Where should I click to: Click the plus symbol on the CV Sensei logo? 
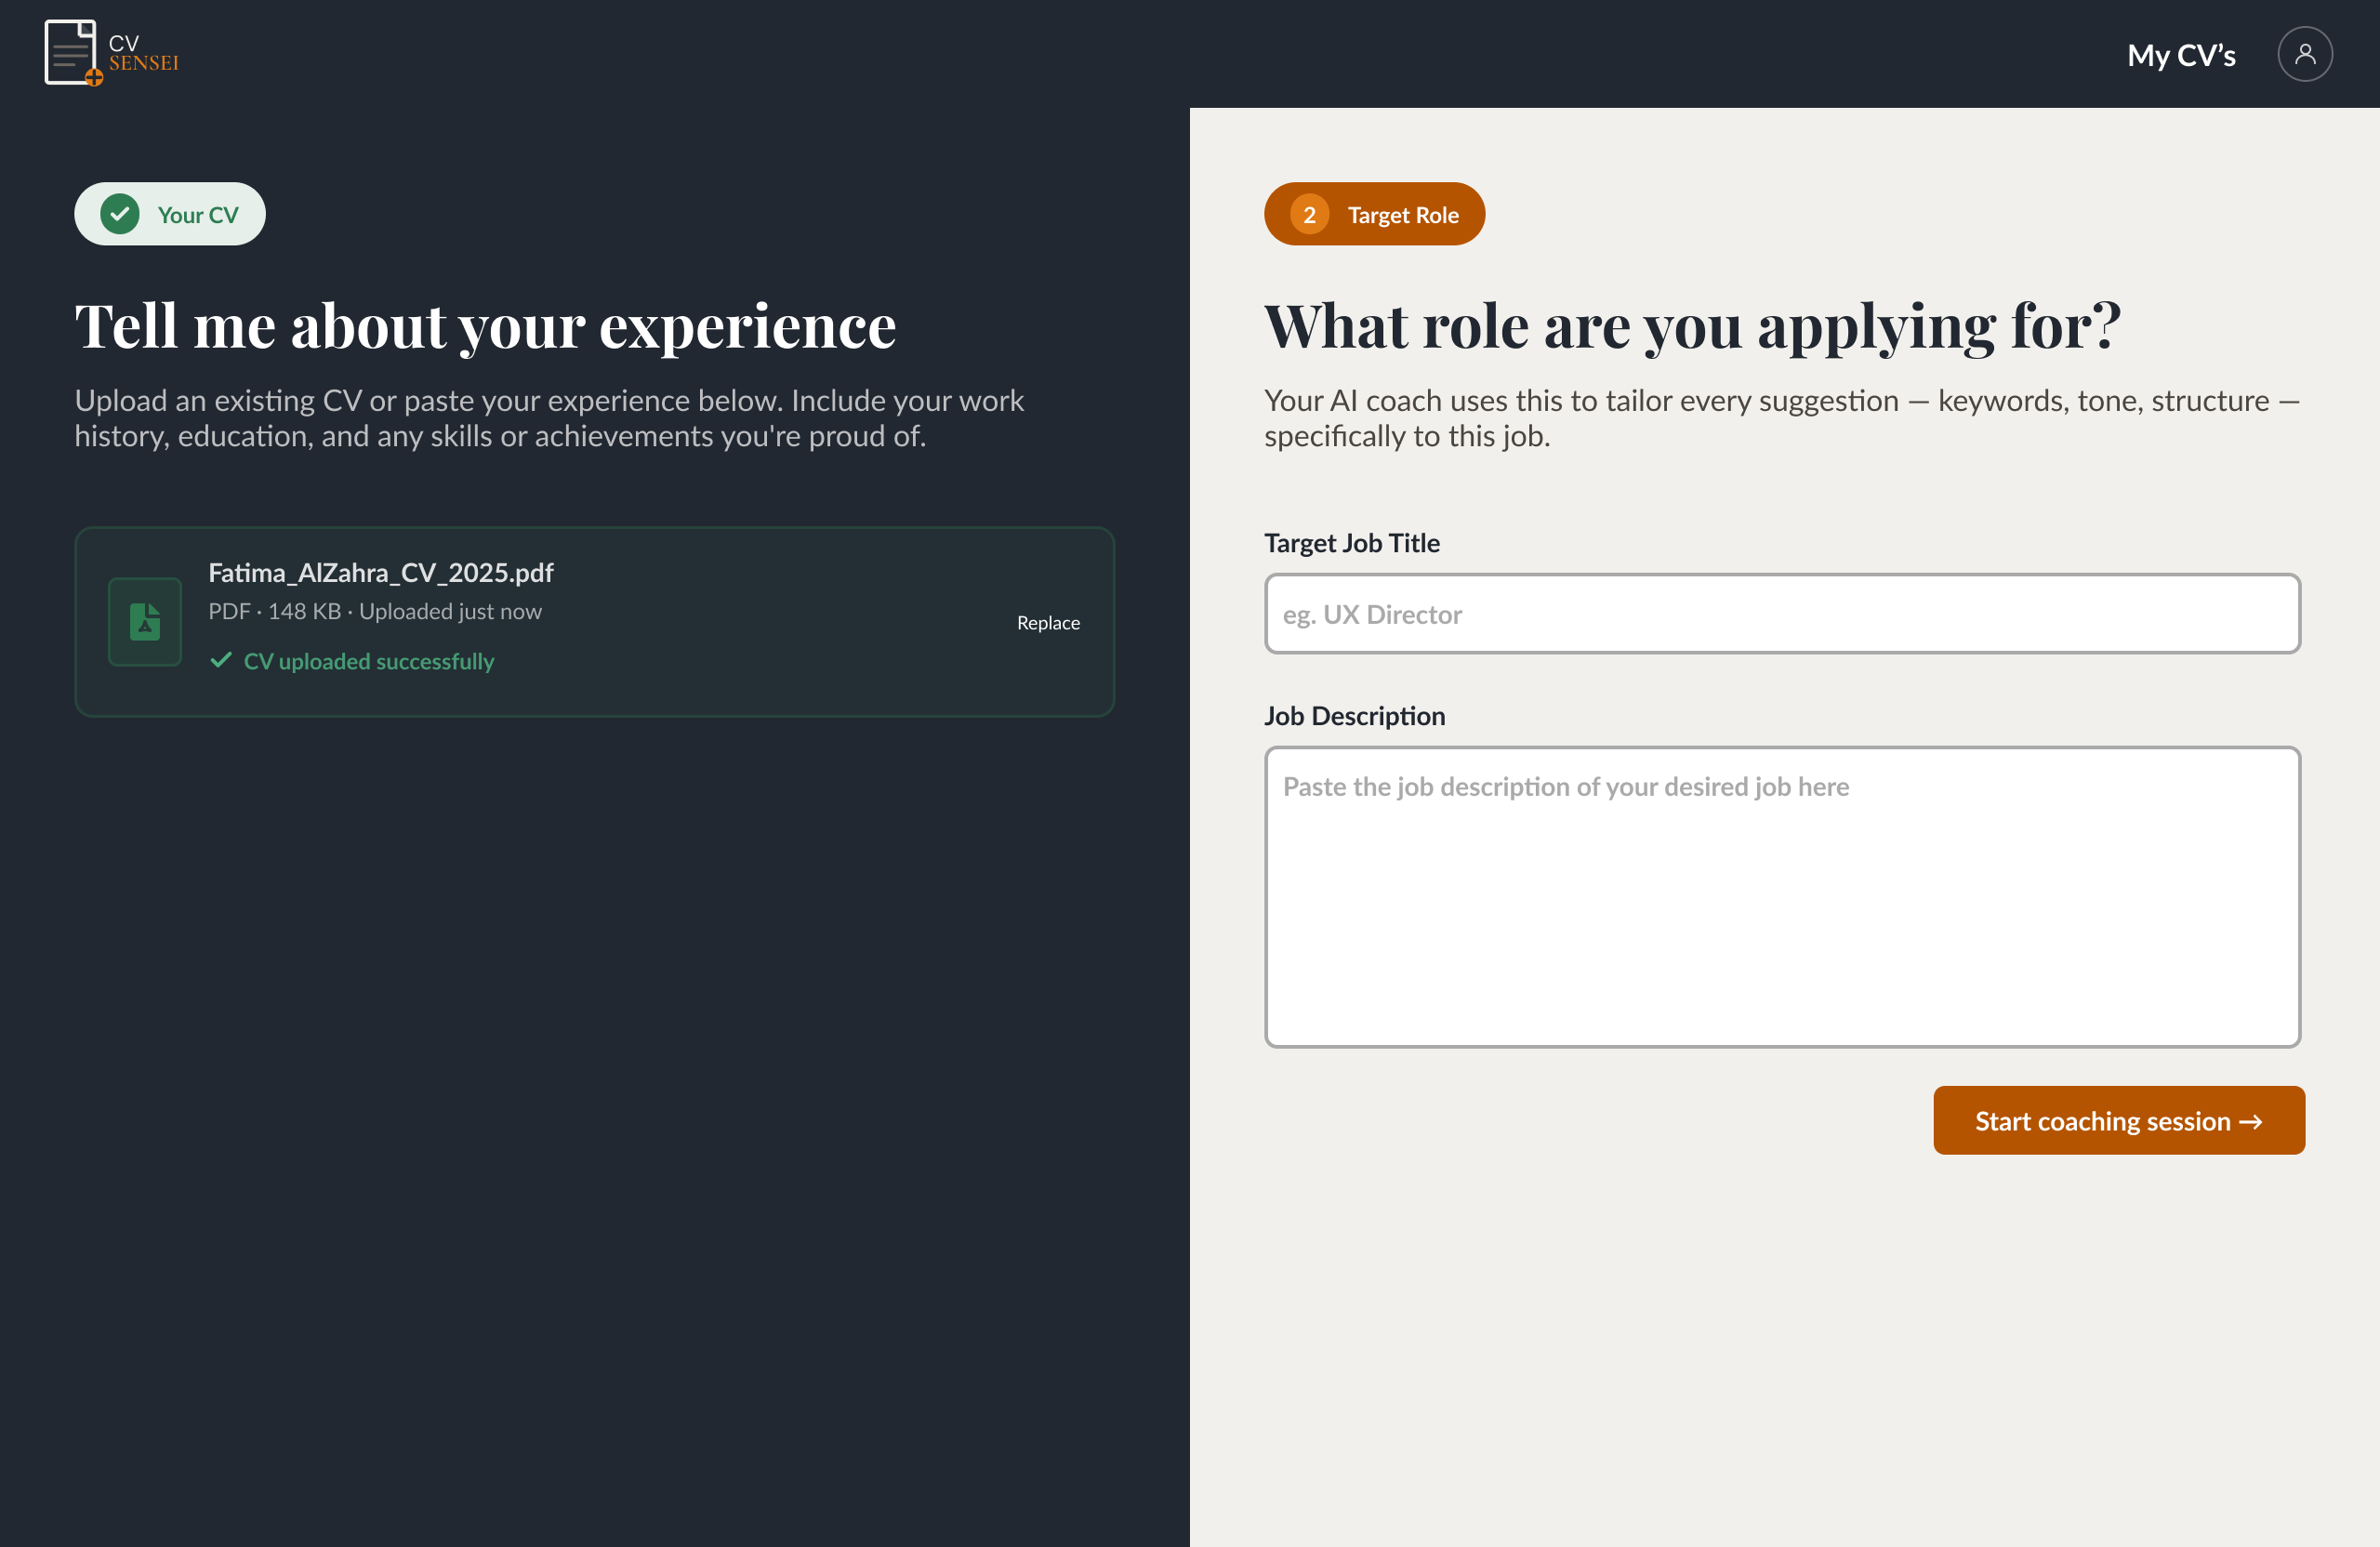point(96,76)
